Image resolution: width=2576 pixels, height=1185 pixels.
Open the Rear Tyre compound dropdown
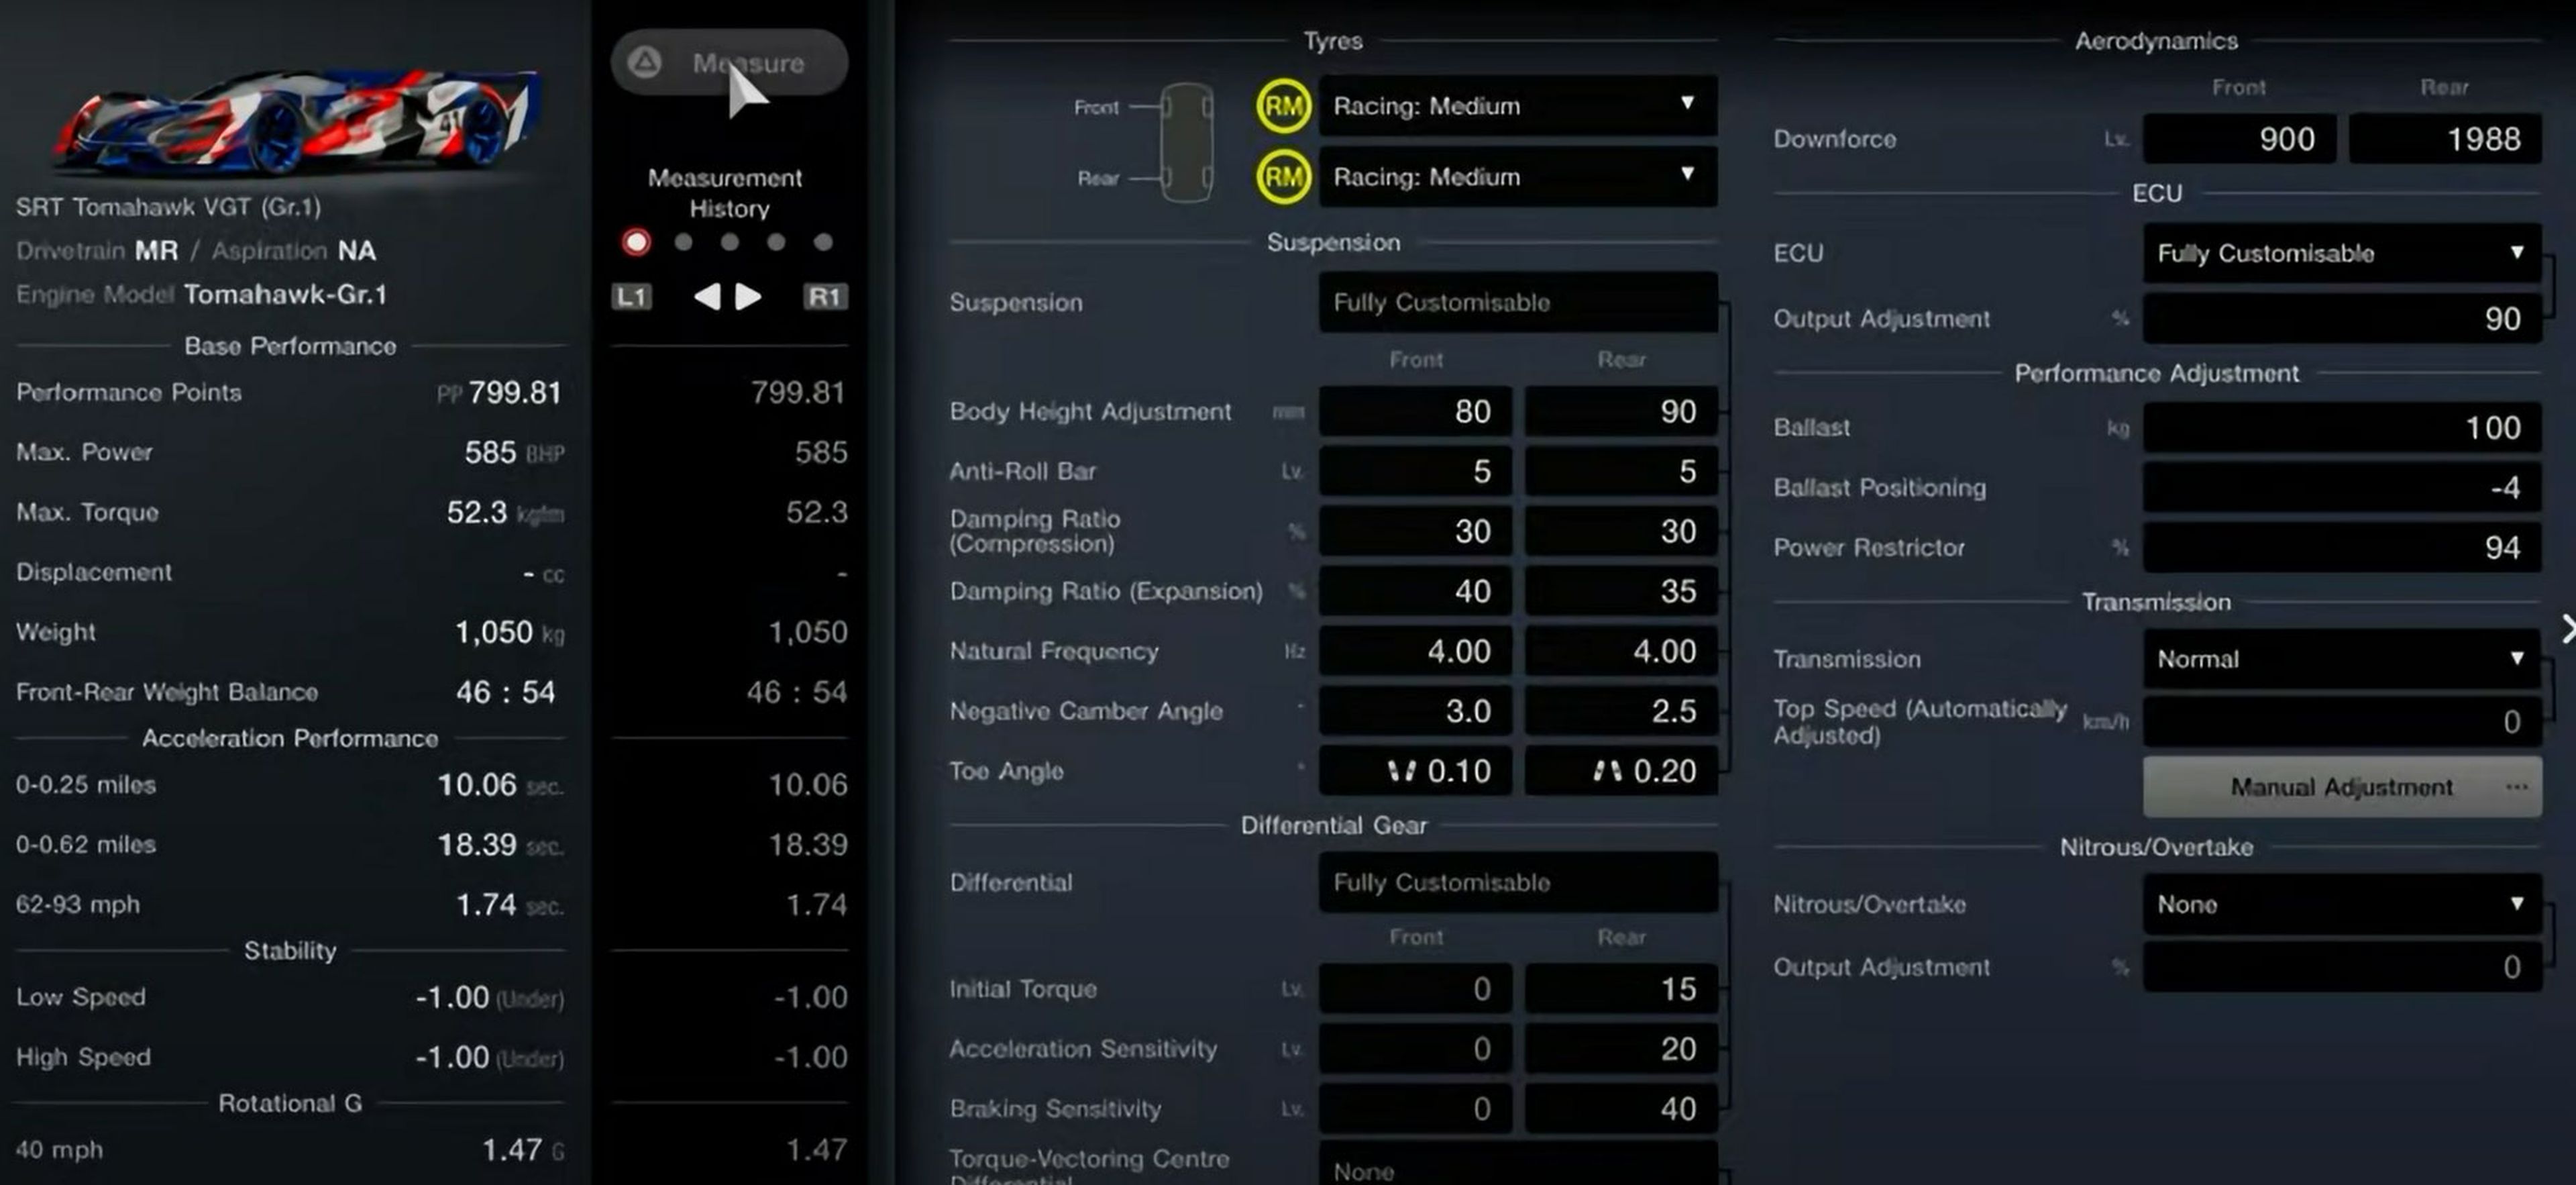[x=1511, y=176]
